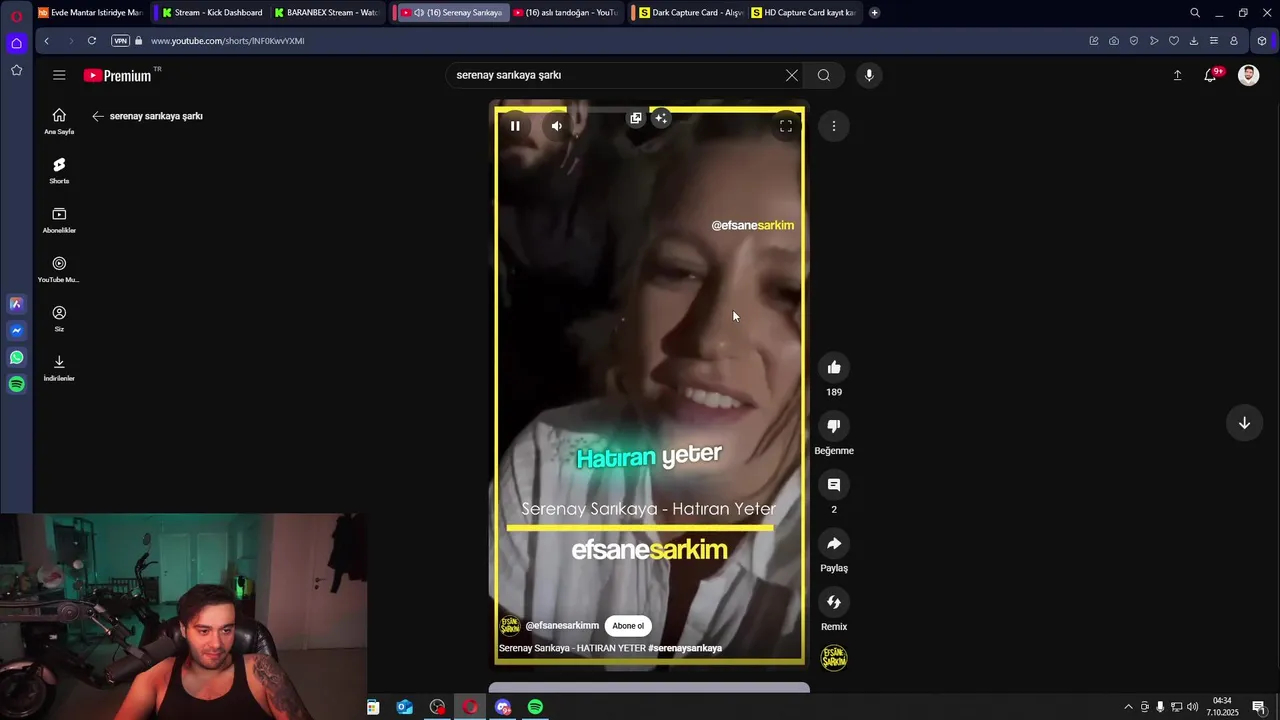Screen dimensions: 1280x720
Task: Open YouTube notifications bell
Action: click(x=1211, y=75)
